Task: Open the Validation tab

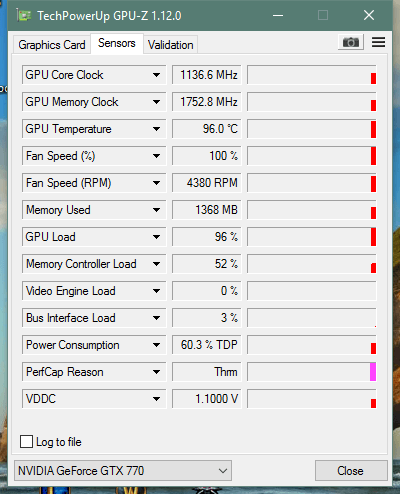Action: [x=171, y=45]
